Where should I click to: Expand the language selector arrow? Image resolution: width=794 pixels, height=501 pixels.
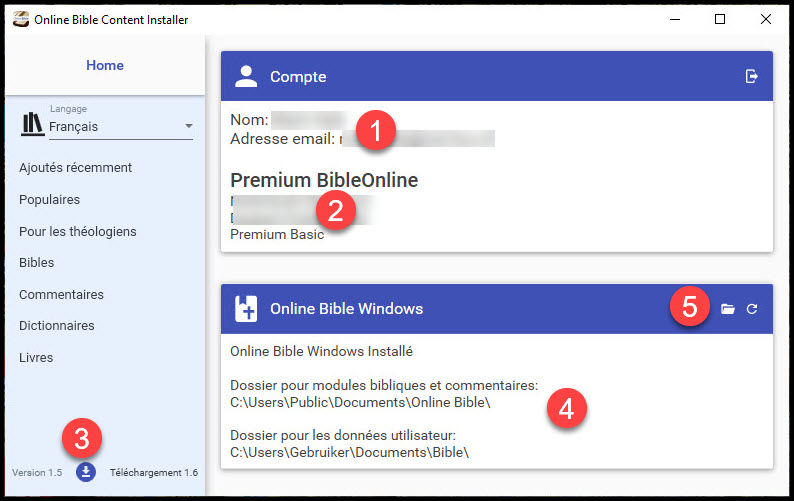click(x=188, y=126)
